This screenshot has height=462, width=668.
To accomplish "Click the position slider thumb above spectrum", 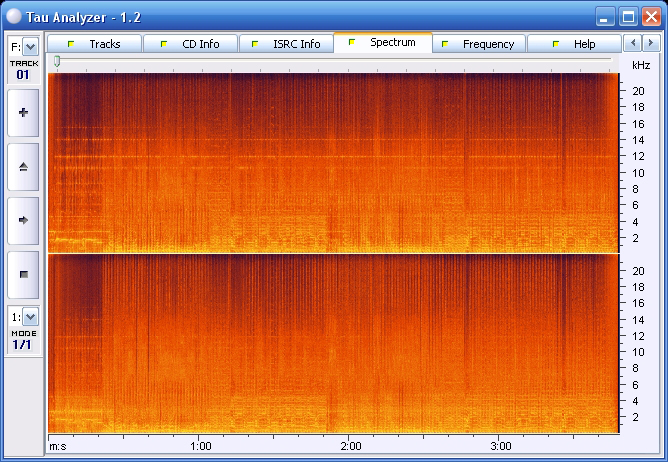I will pyautogui.click(x=57, y=62).
